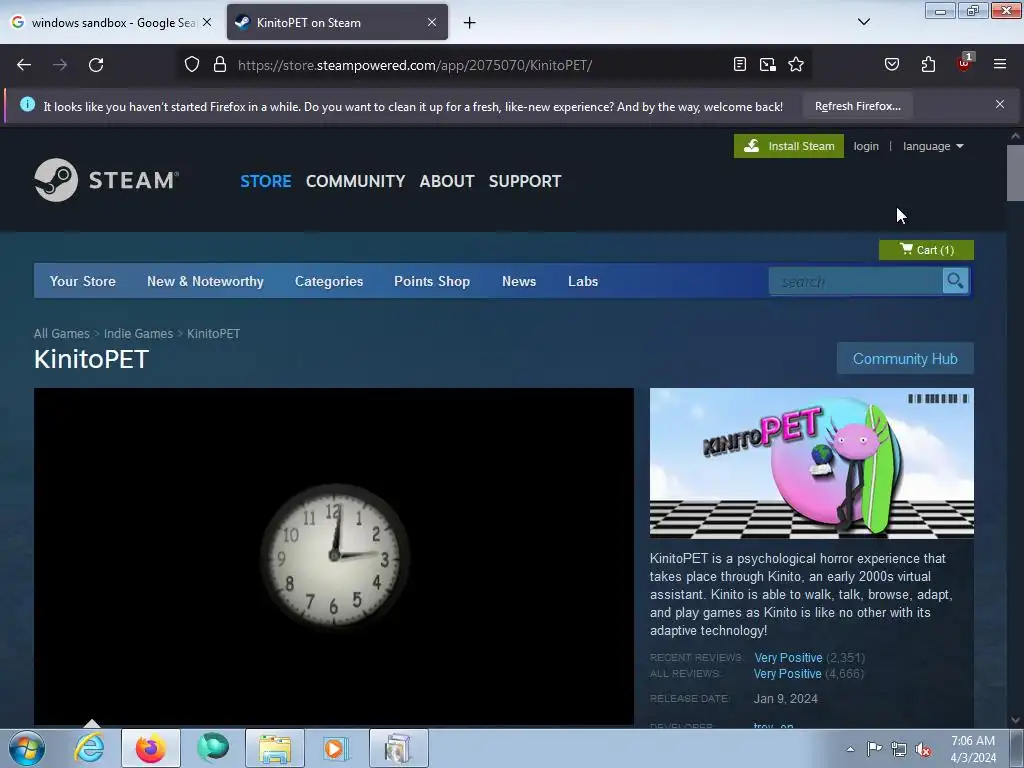This screenshot has height=768, width=1024.
Task: Show hidden tray icons arrow
Action: pos(850,749)
